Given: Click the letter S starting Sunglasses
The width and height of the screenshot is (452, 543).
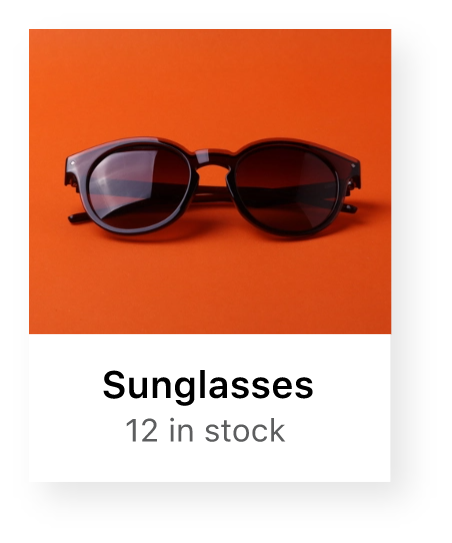Looking at the screenshot, I should 115,385.
